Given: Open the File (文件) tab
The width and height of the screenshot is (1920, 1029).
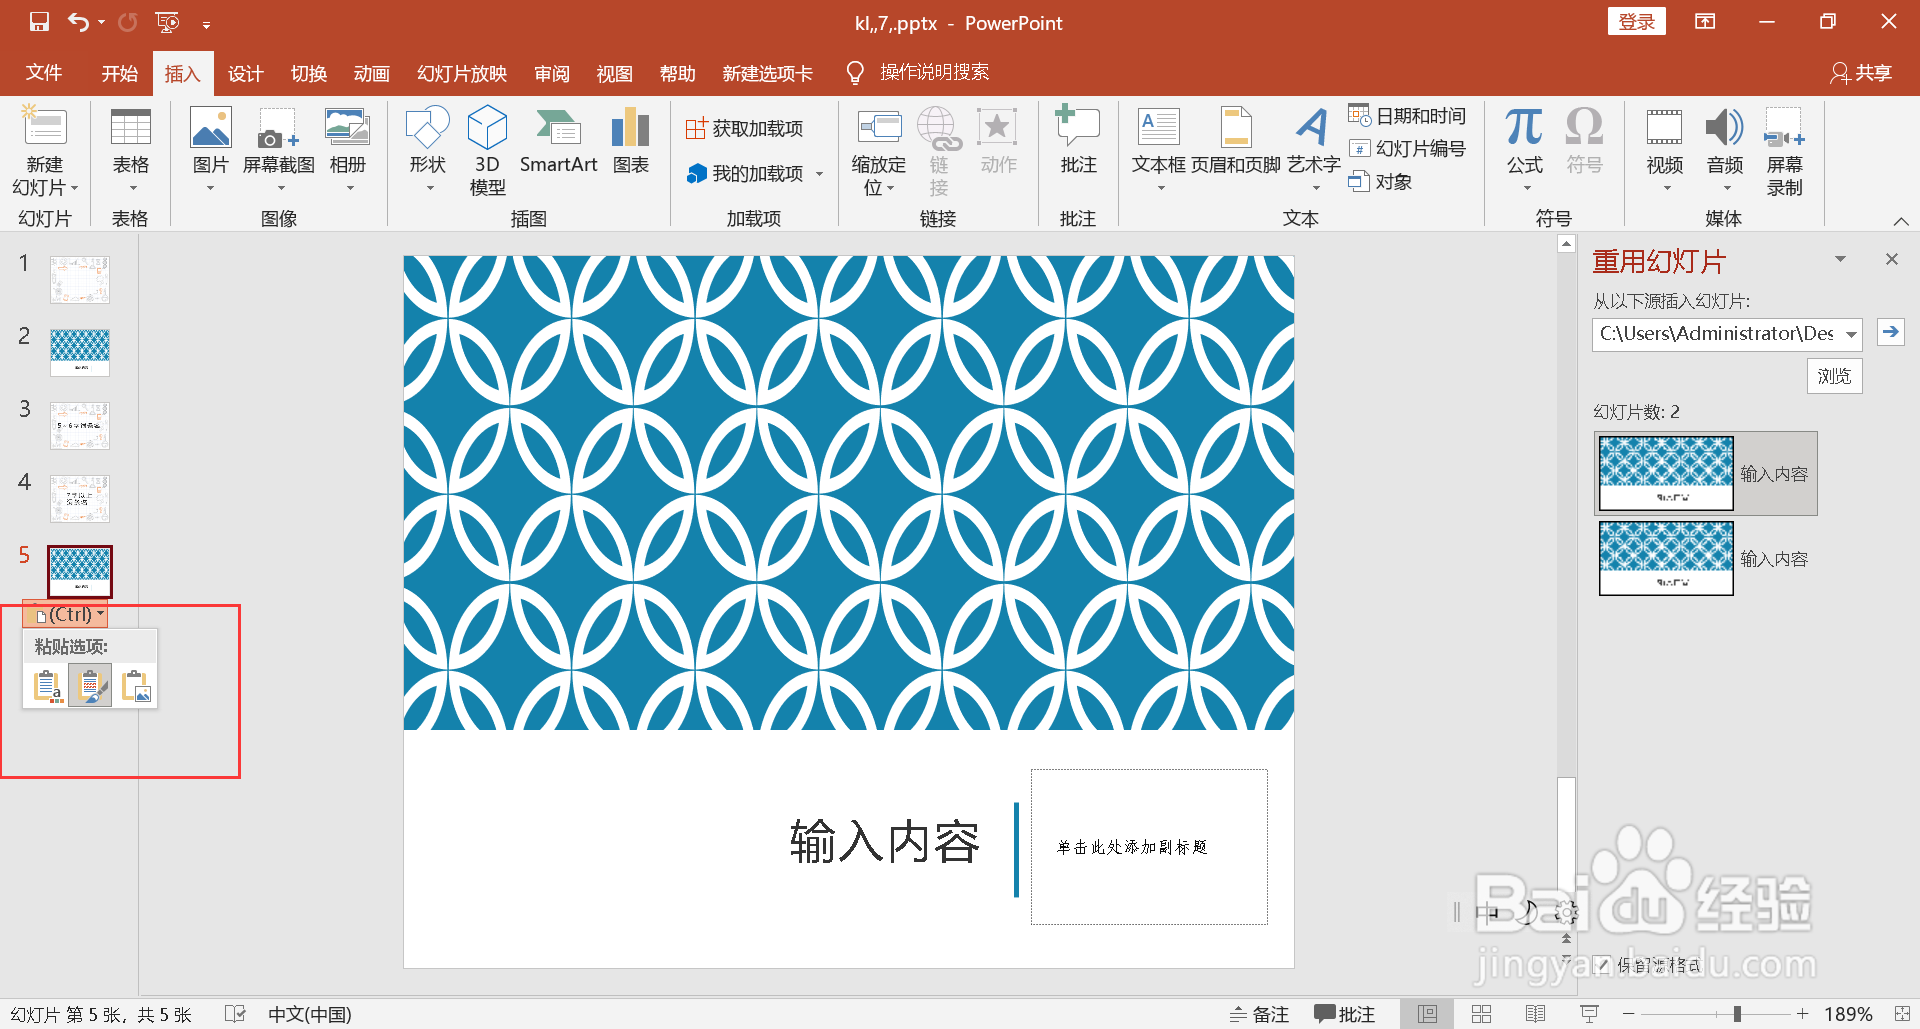Looking at the screenshot, I should tap(44, 73).
